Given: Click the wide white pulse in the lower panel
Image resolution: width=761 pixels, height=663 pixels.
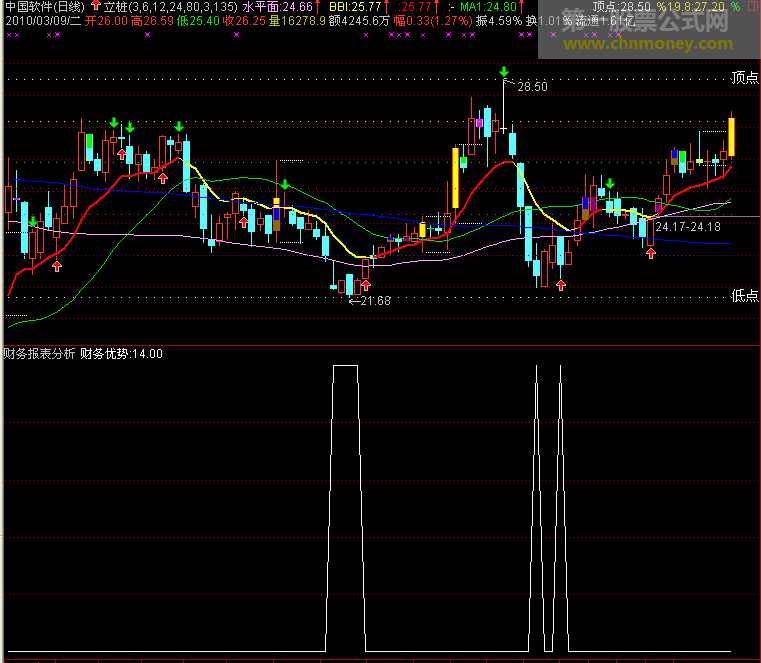Looking at the screenshot, I should pos(345,500).
